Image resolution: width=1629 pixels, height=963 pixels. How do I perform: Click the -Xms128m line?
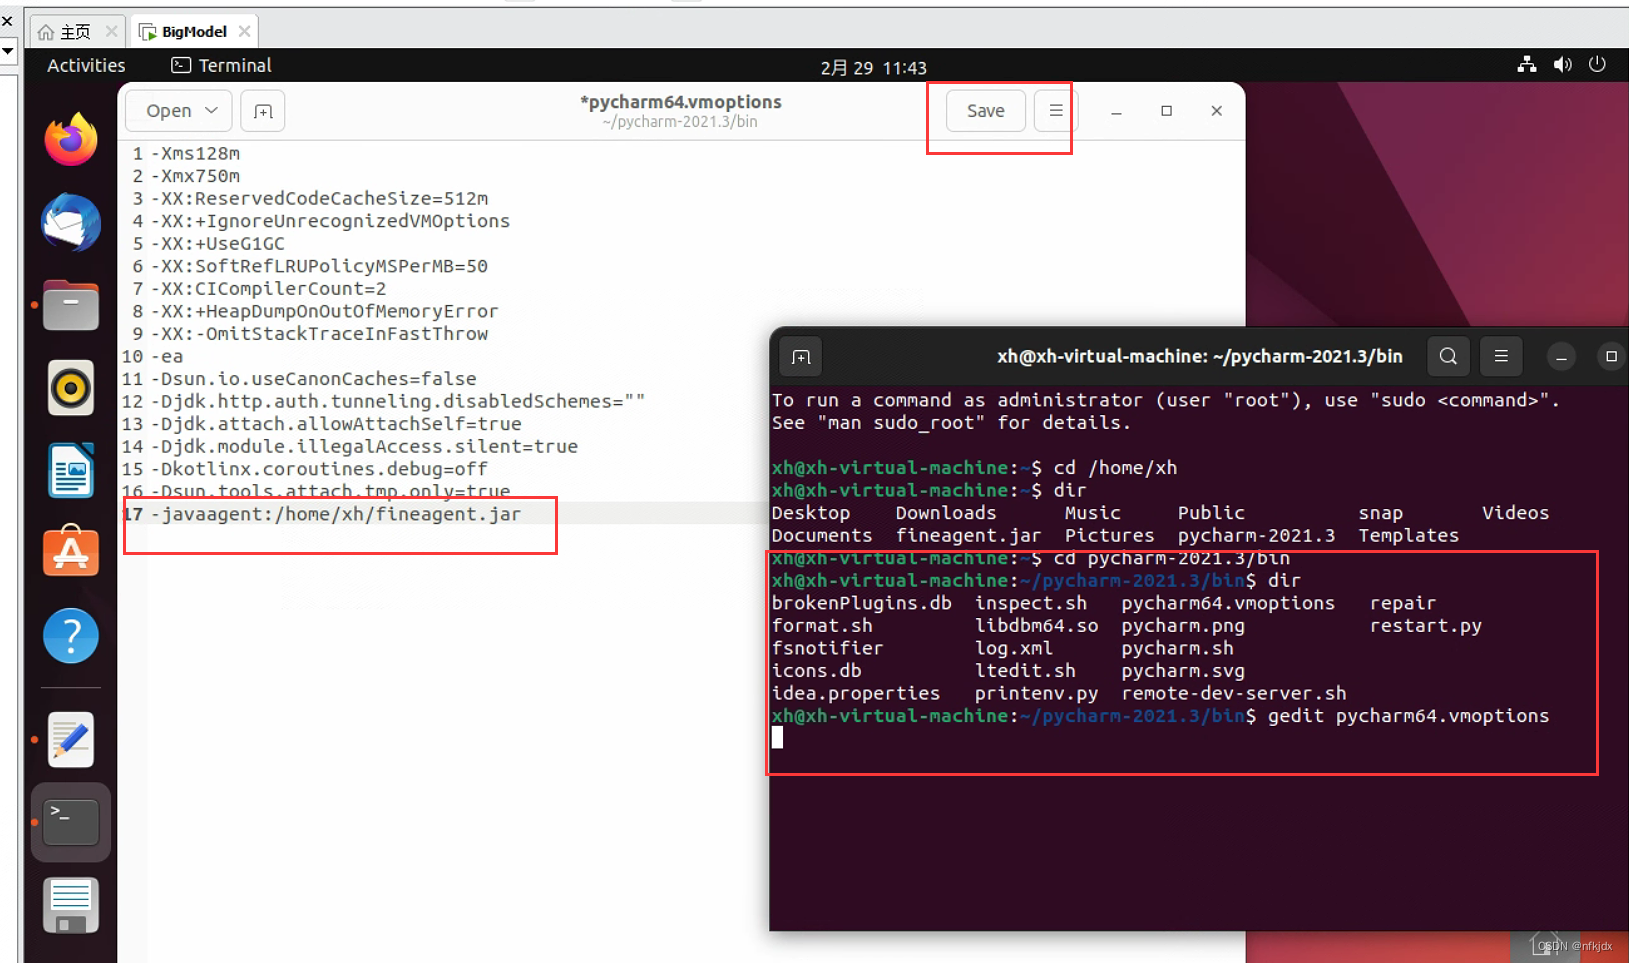click(195, 153)
